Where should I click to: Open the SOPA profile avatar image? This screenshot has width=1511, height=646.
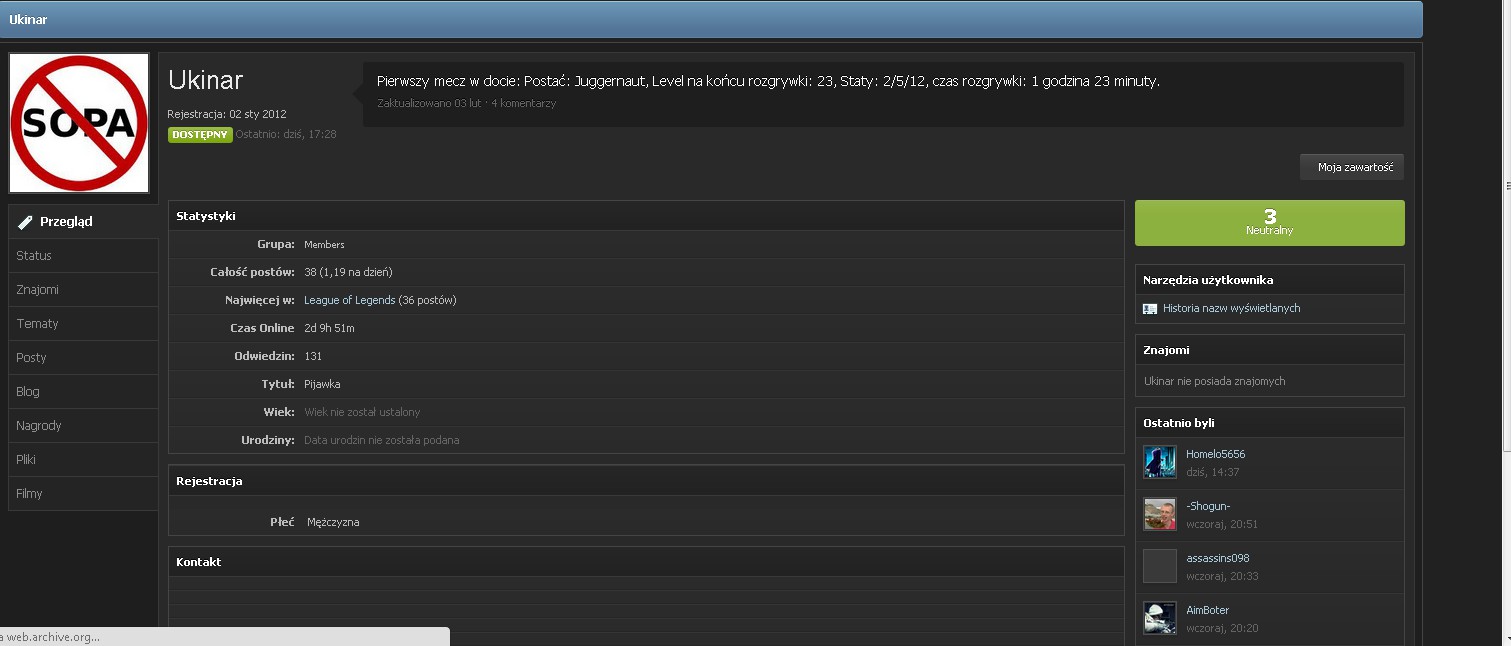pos(79,123)
